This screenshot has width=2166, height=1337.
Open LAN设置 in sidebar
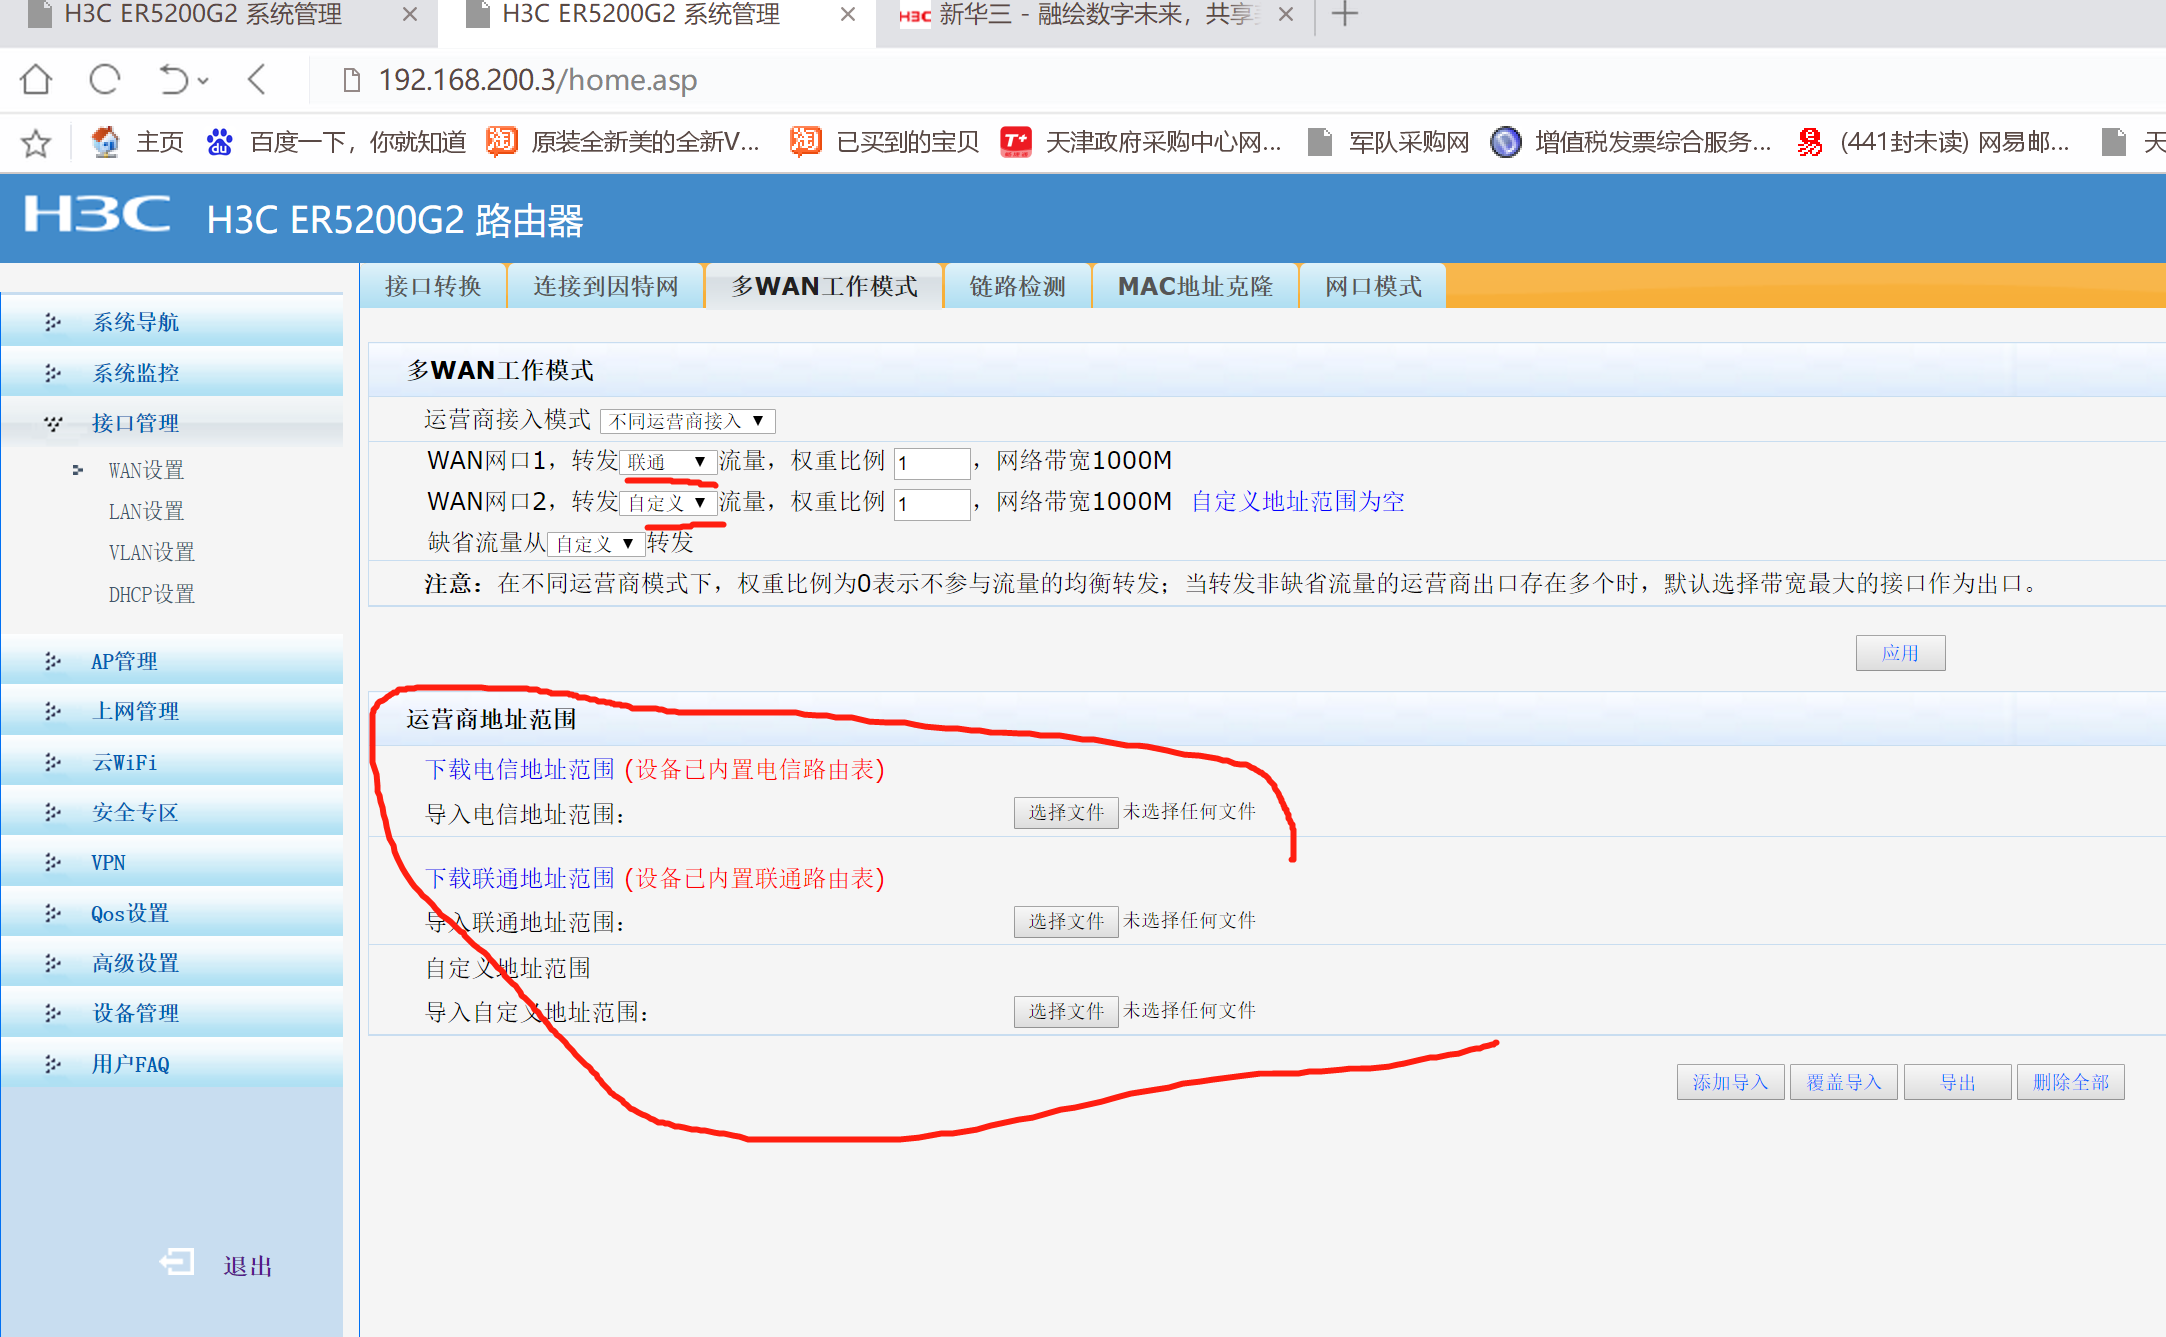tap(146, 511)
